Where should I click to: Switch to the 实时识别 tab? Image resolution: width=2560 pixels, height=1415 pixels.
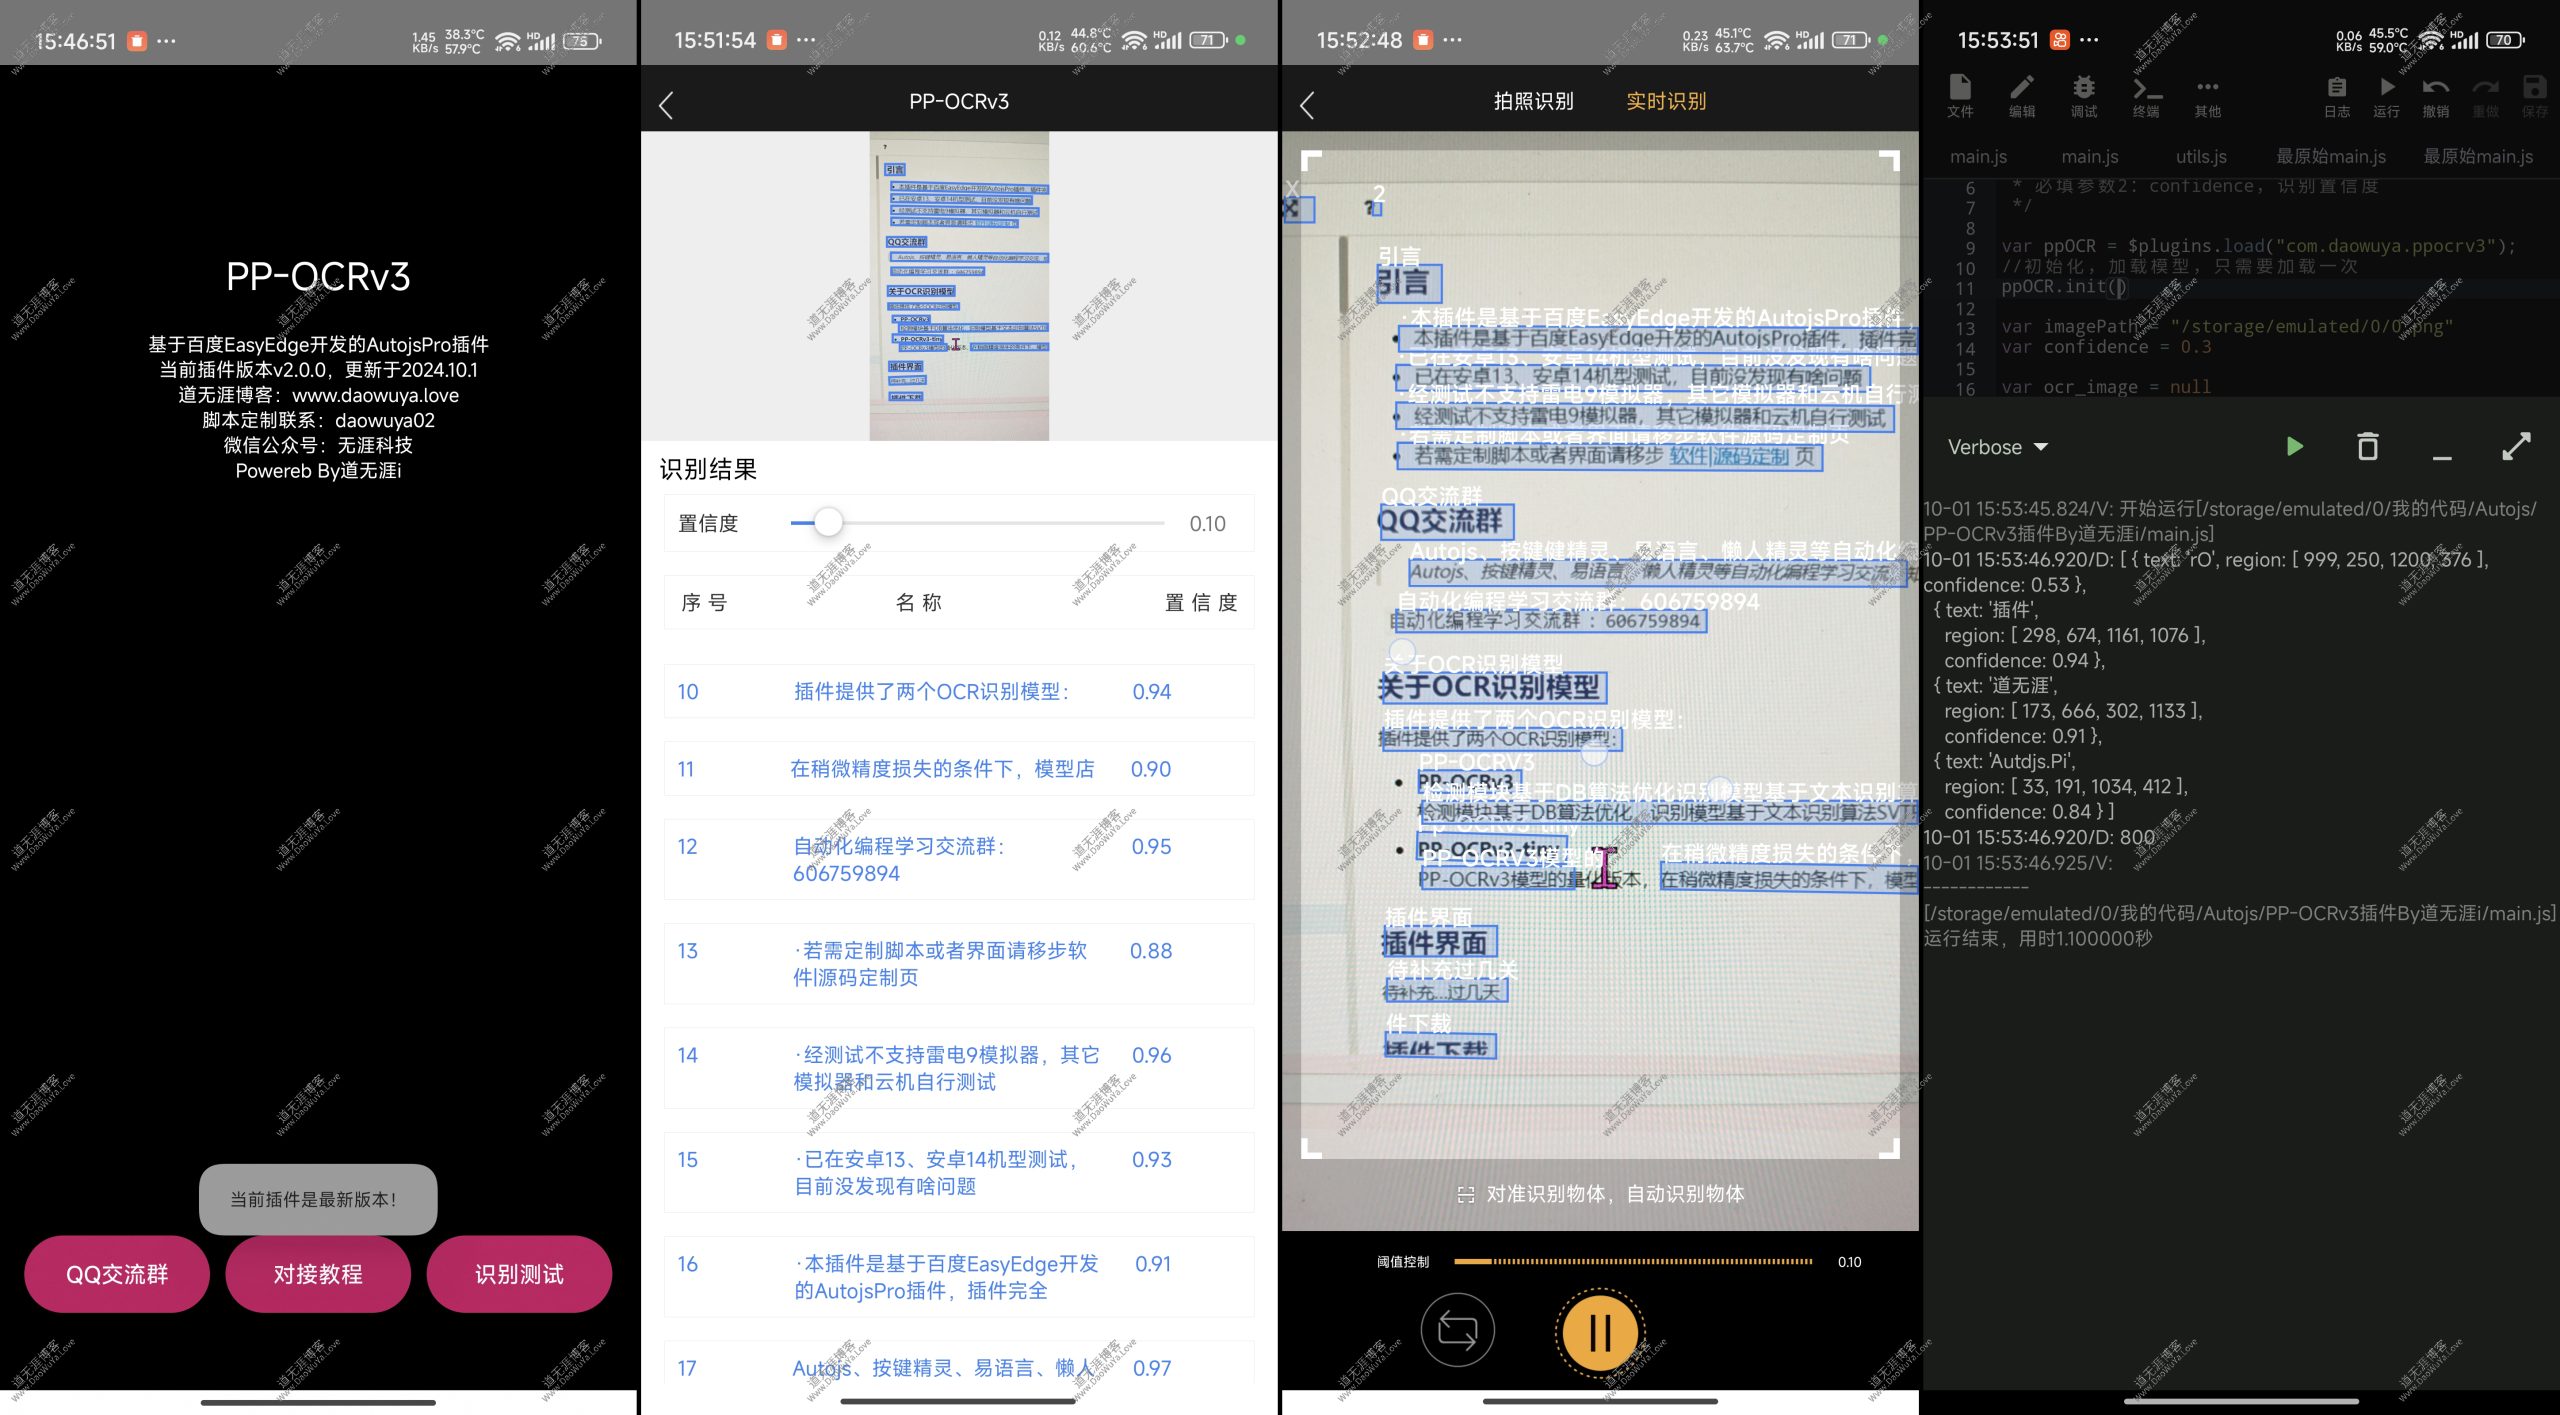point(1666,101)
